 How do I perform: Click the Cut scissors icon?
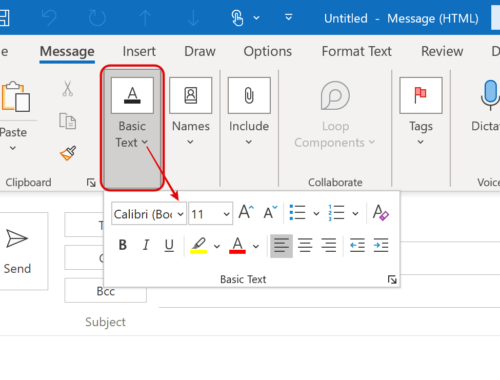(68, 89)
